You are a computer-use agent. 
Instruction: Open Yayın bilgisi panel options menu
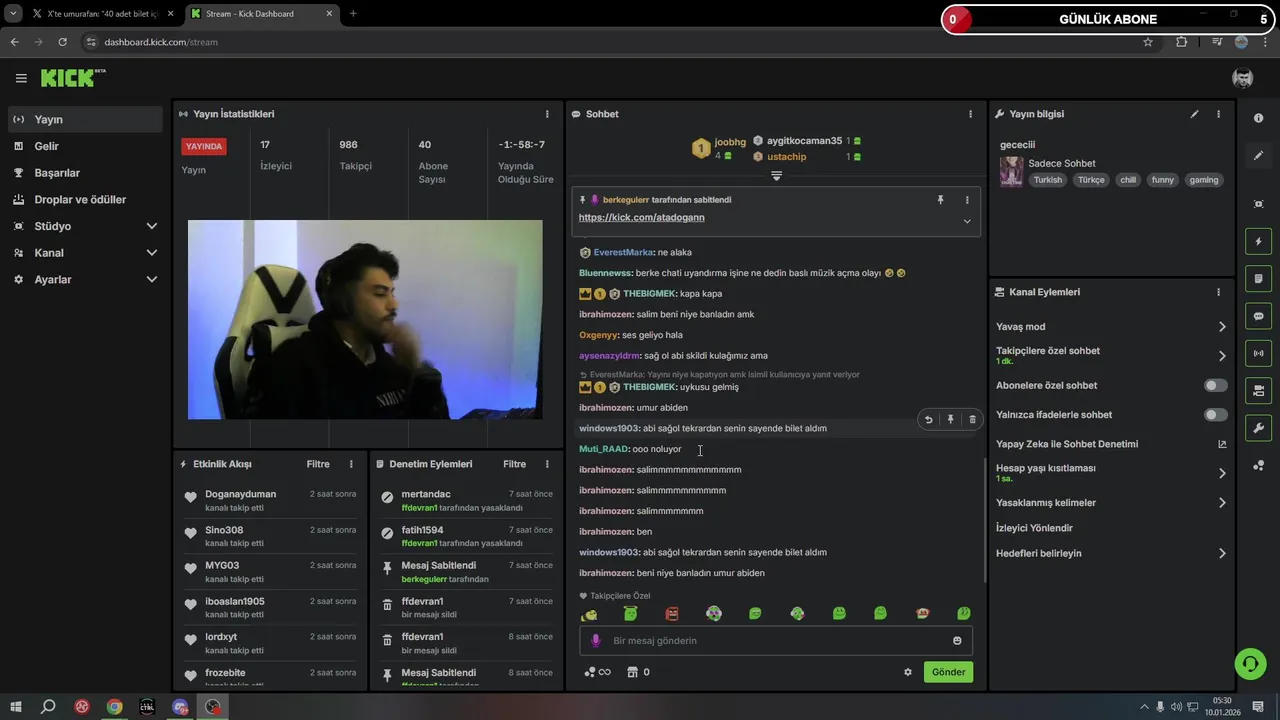(1218, 114)
